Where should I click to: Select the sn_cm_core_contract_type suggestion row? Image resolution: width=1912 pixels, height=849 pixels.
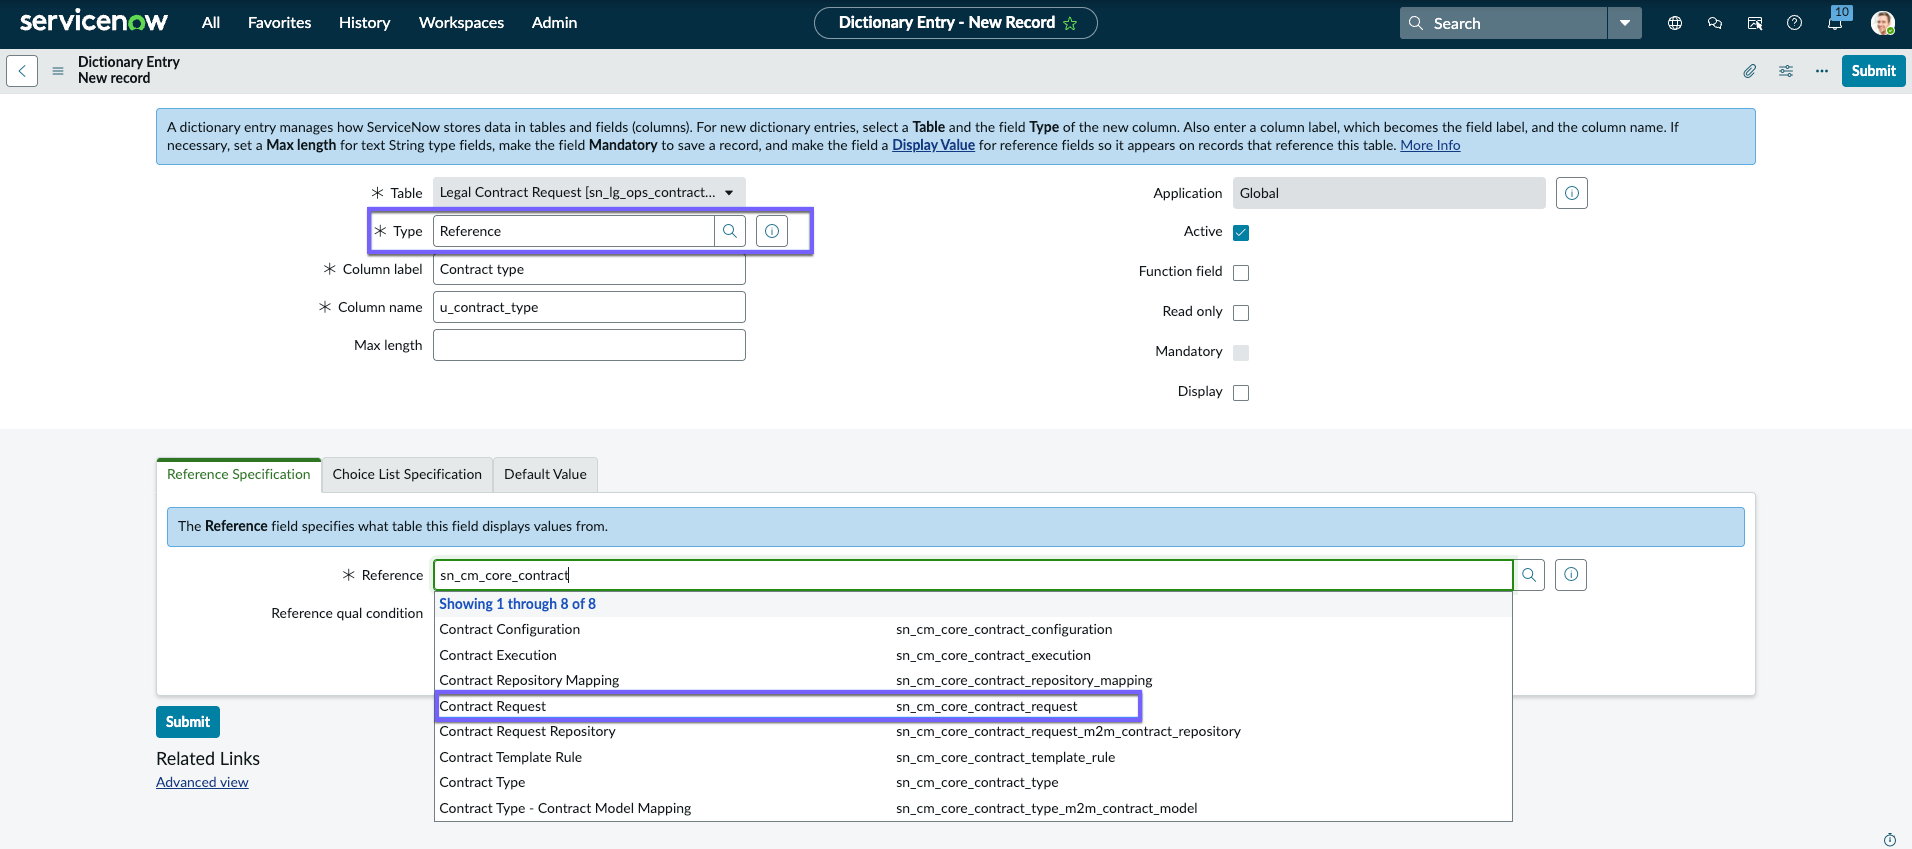(973, 783)
